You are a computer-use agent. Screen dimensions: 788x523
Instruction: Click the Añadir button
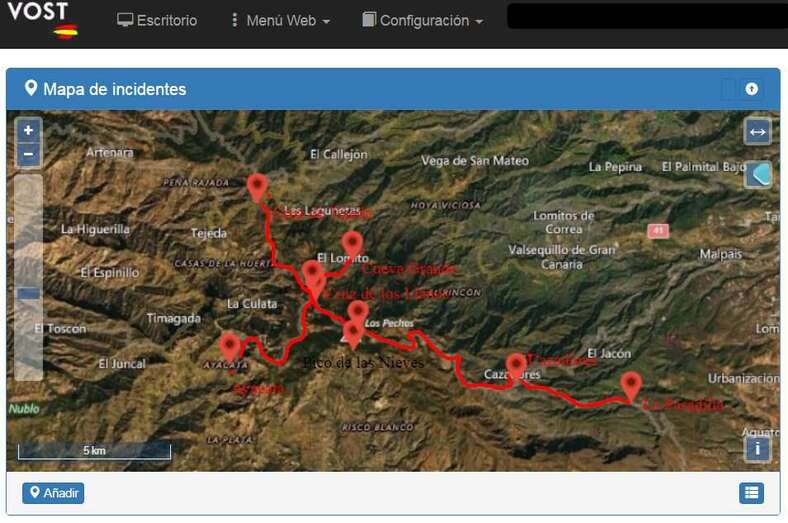pyautogui.click(x=53, y=493)
